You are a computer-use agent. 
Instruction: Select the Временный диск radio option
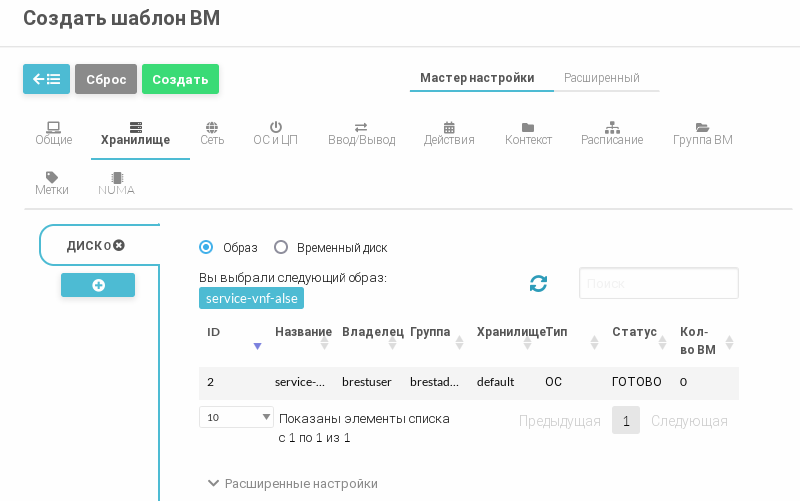(x=281, y=247)
